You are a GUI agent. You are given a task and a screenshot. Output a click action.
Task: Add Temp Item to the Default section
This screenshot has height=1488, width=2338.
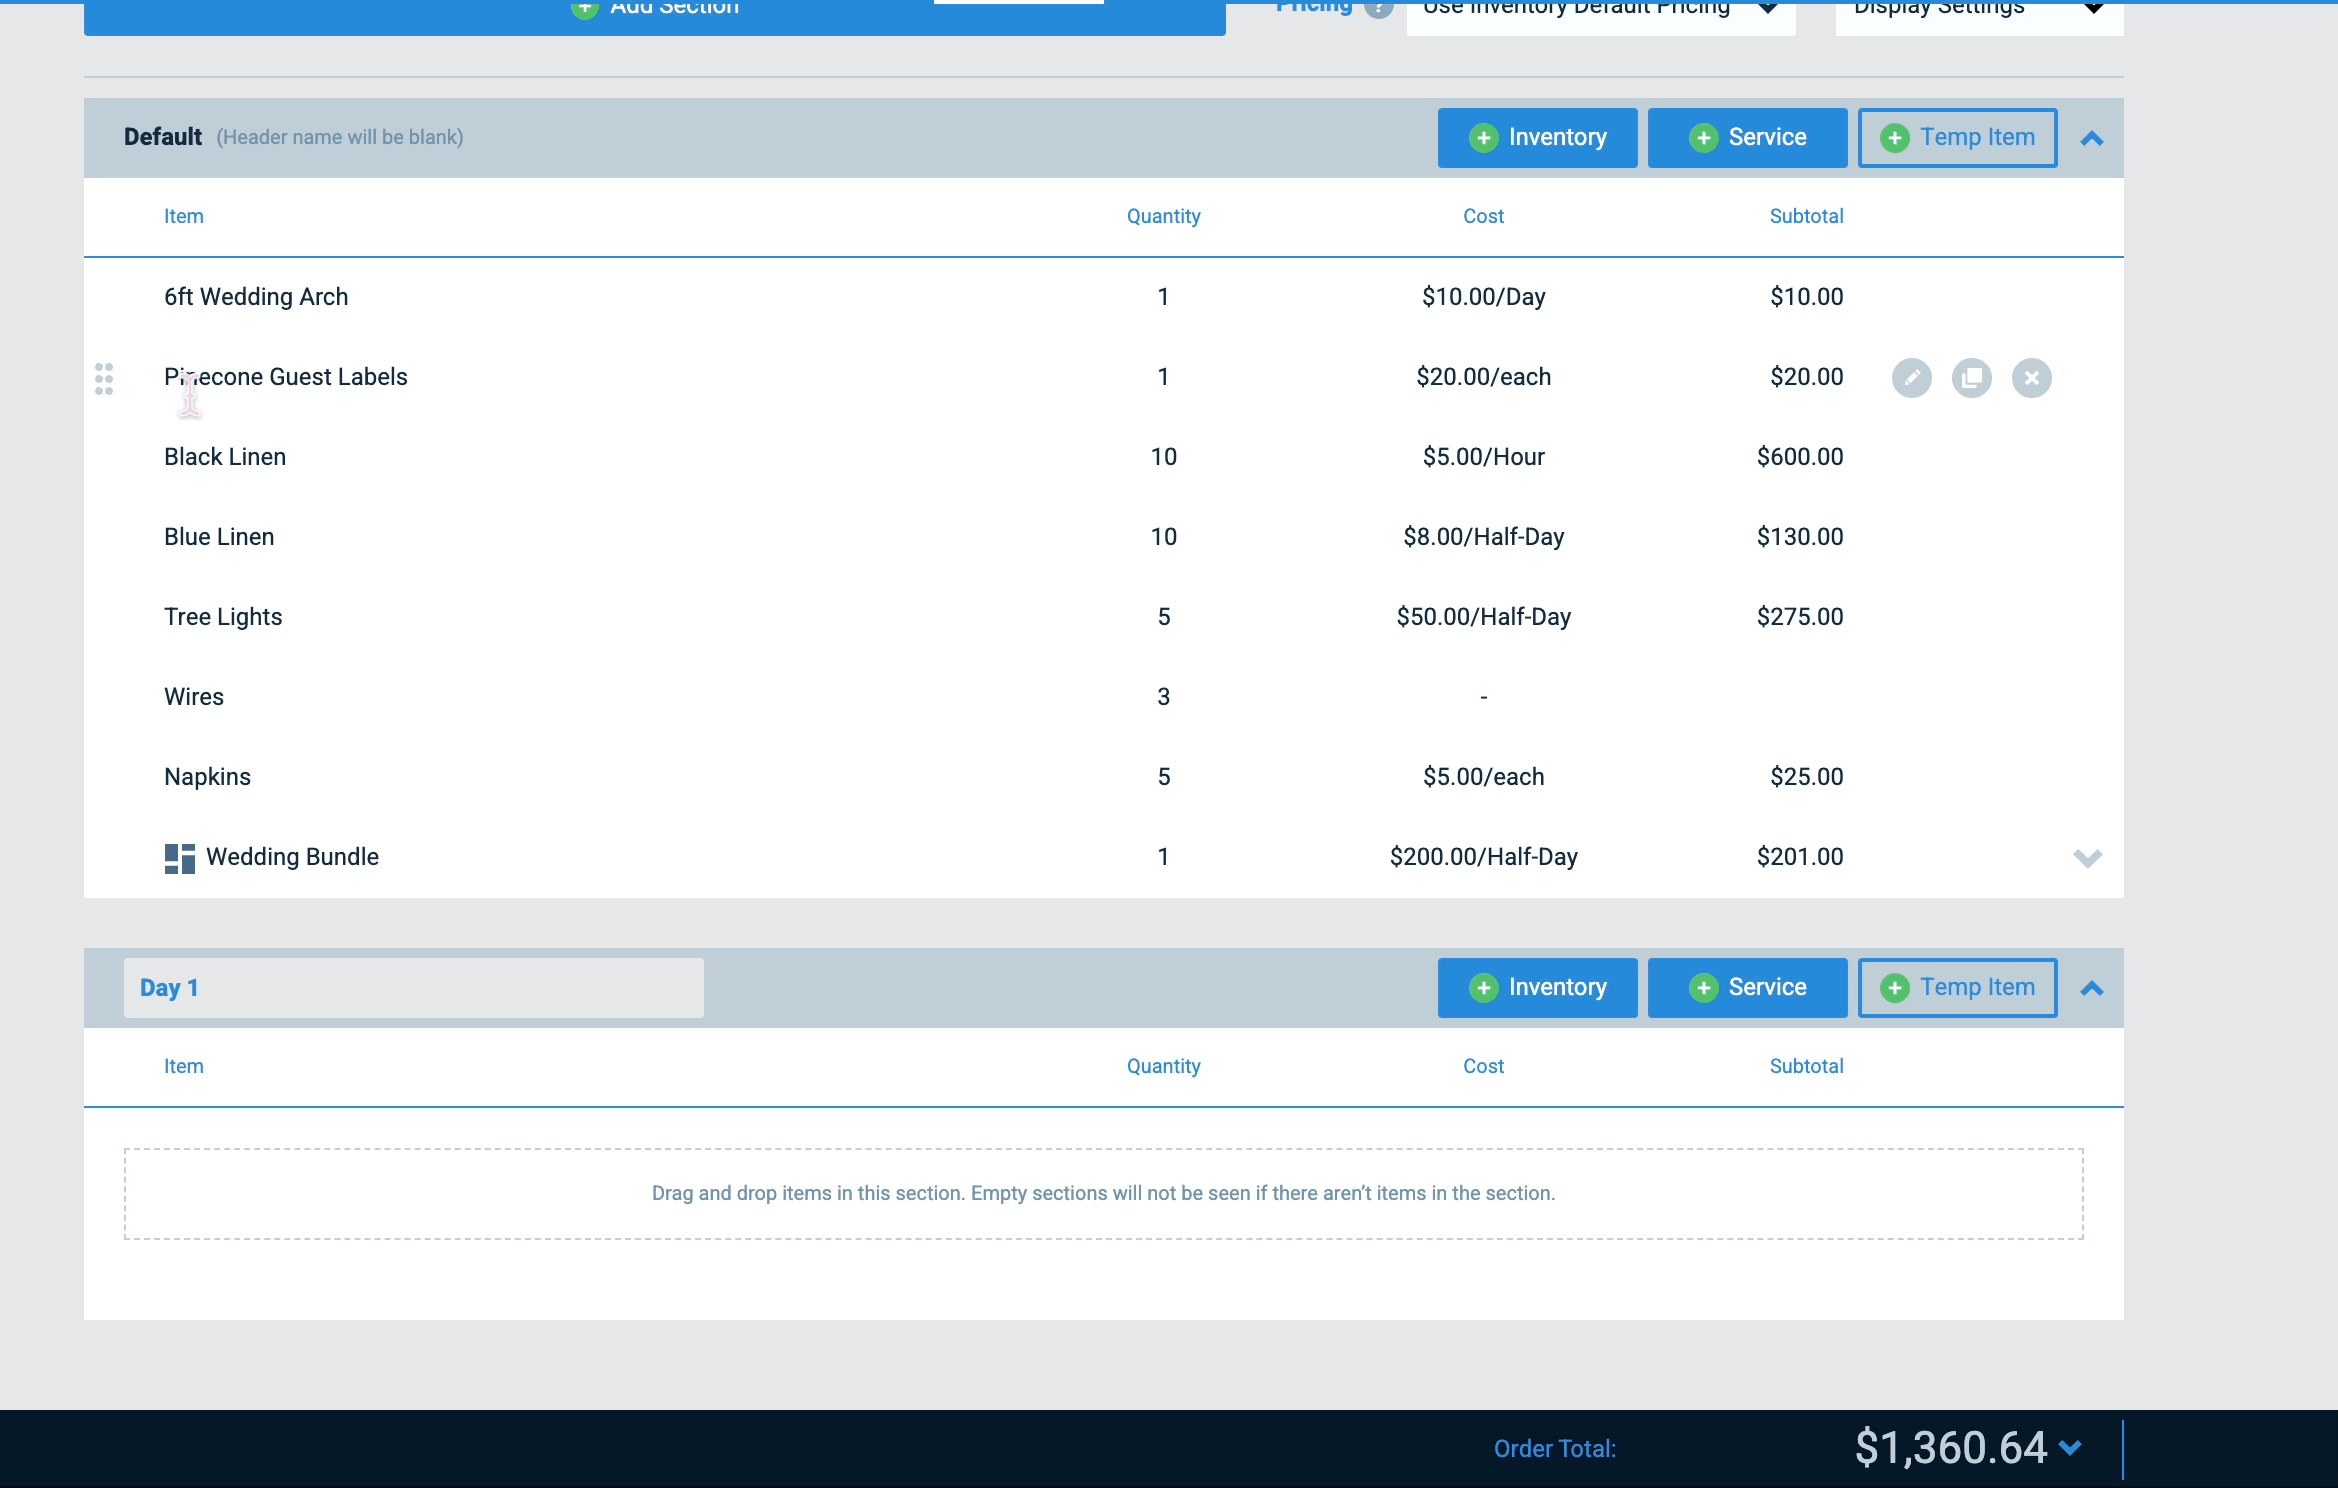(x=1957, y=138)
